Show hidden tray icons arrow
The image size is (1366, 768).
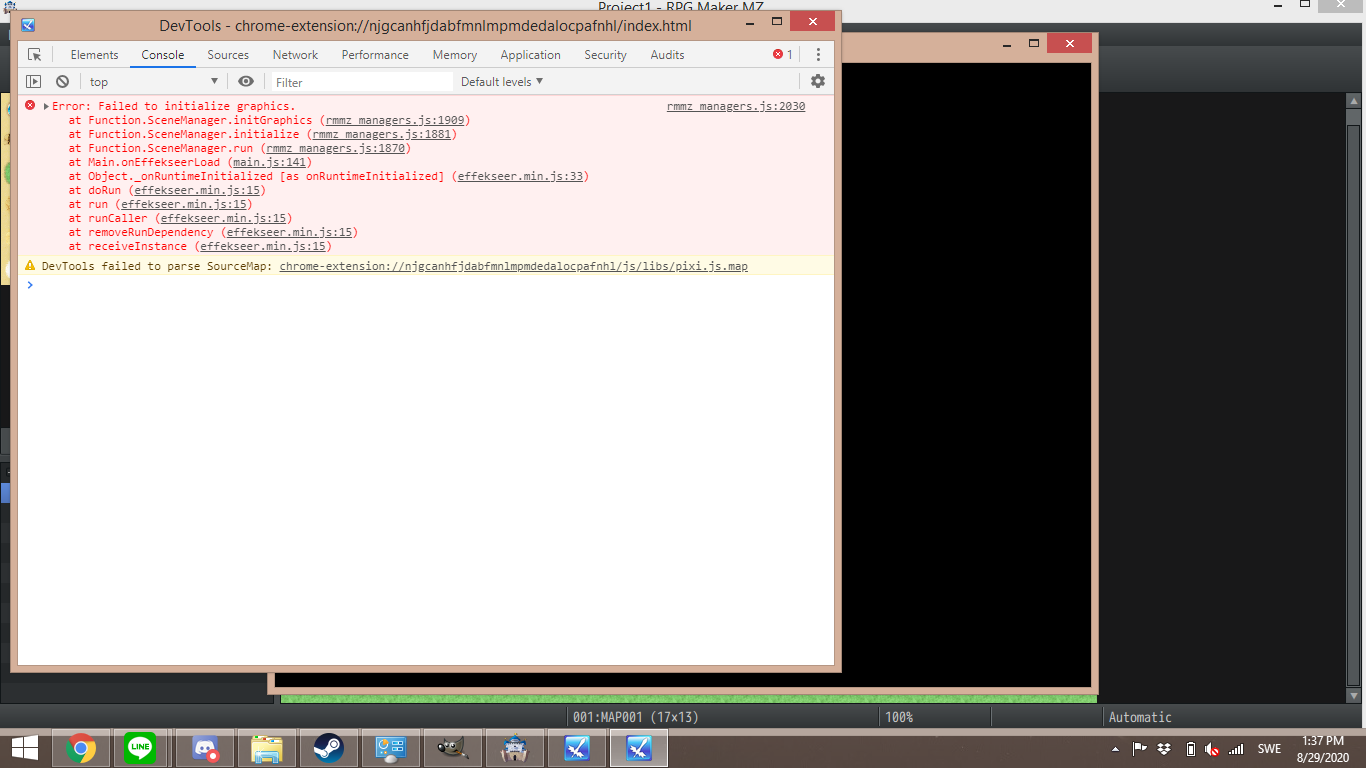point(1116,749)
